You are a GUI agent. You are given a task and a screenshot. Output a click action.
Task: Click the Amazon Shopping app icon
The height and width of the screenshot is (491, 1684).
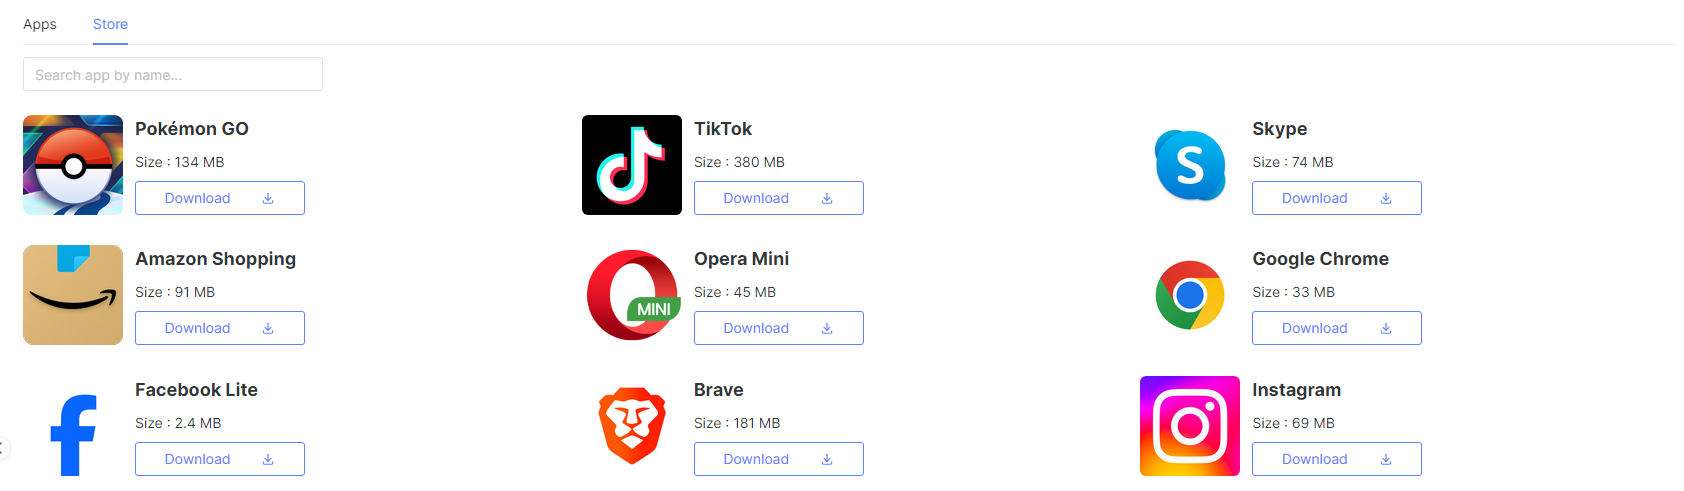coord(73,295)
